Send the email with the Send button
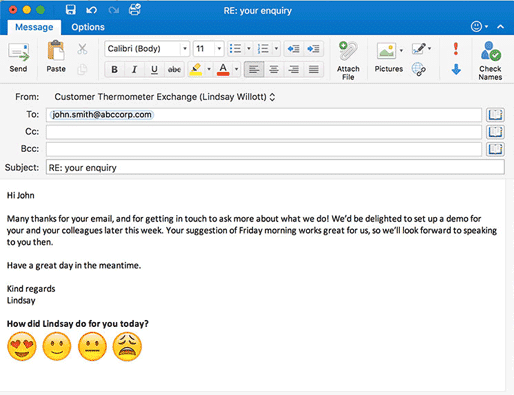 [x=18, y=57]
